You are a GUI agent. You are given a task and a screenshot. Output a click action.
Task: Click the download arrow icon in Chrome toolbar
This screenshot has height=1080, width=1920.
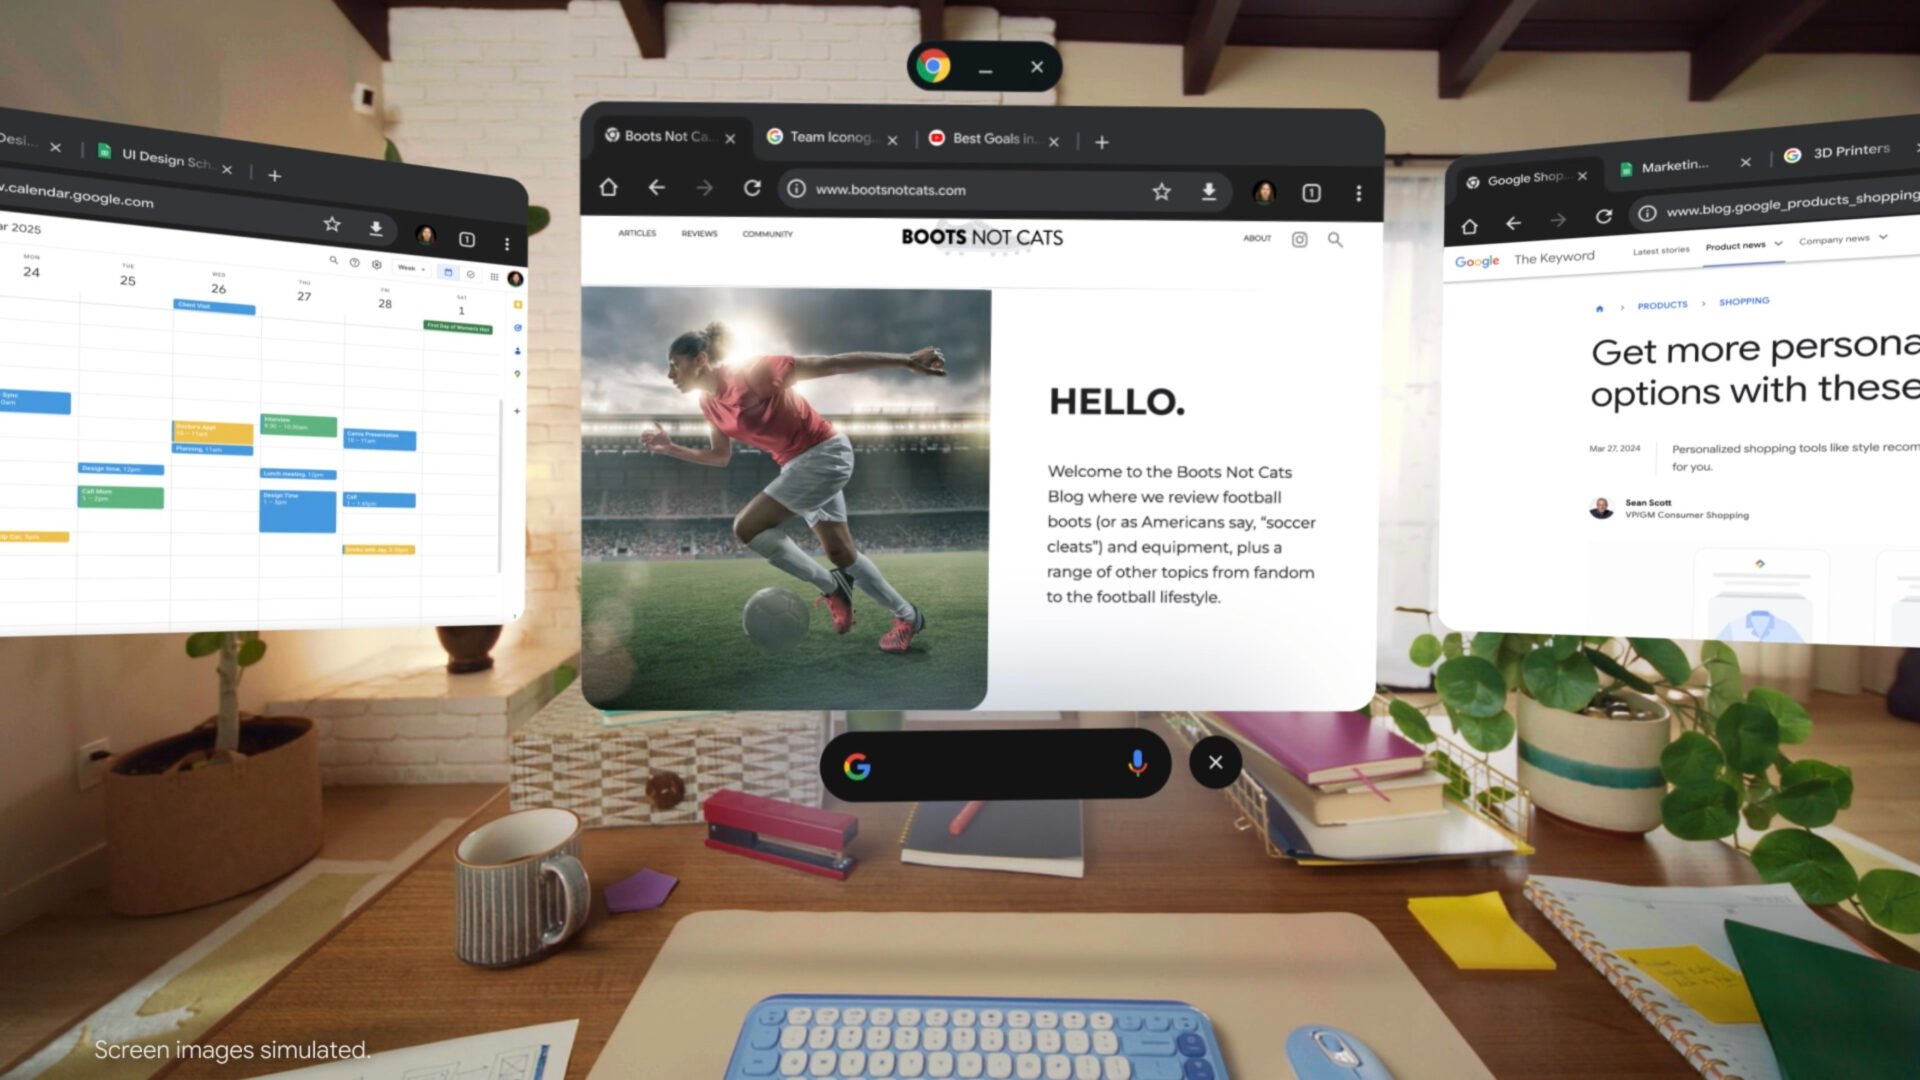pyautogui.click(x=1208, y=189)
